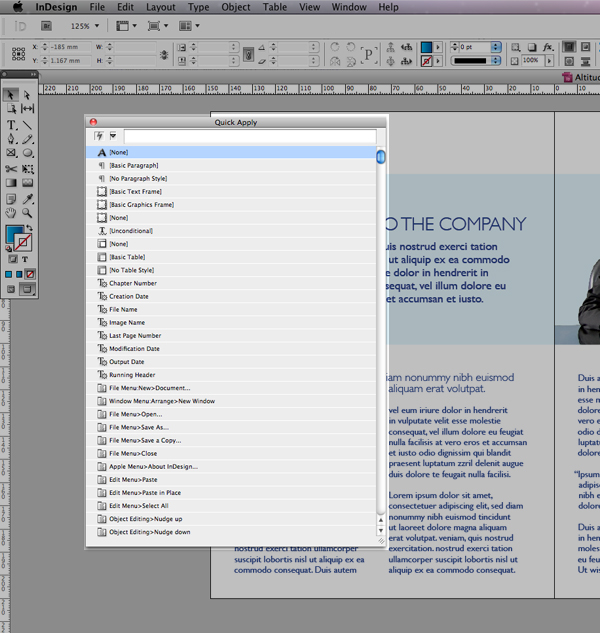Select the Hand tool
This screenshot has width=600, height=633.
pos(11,213)
